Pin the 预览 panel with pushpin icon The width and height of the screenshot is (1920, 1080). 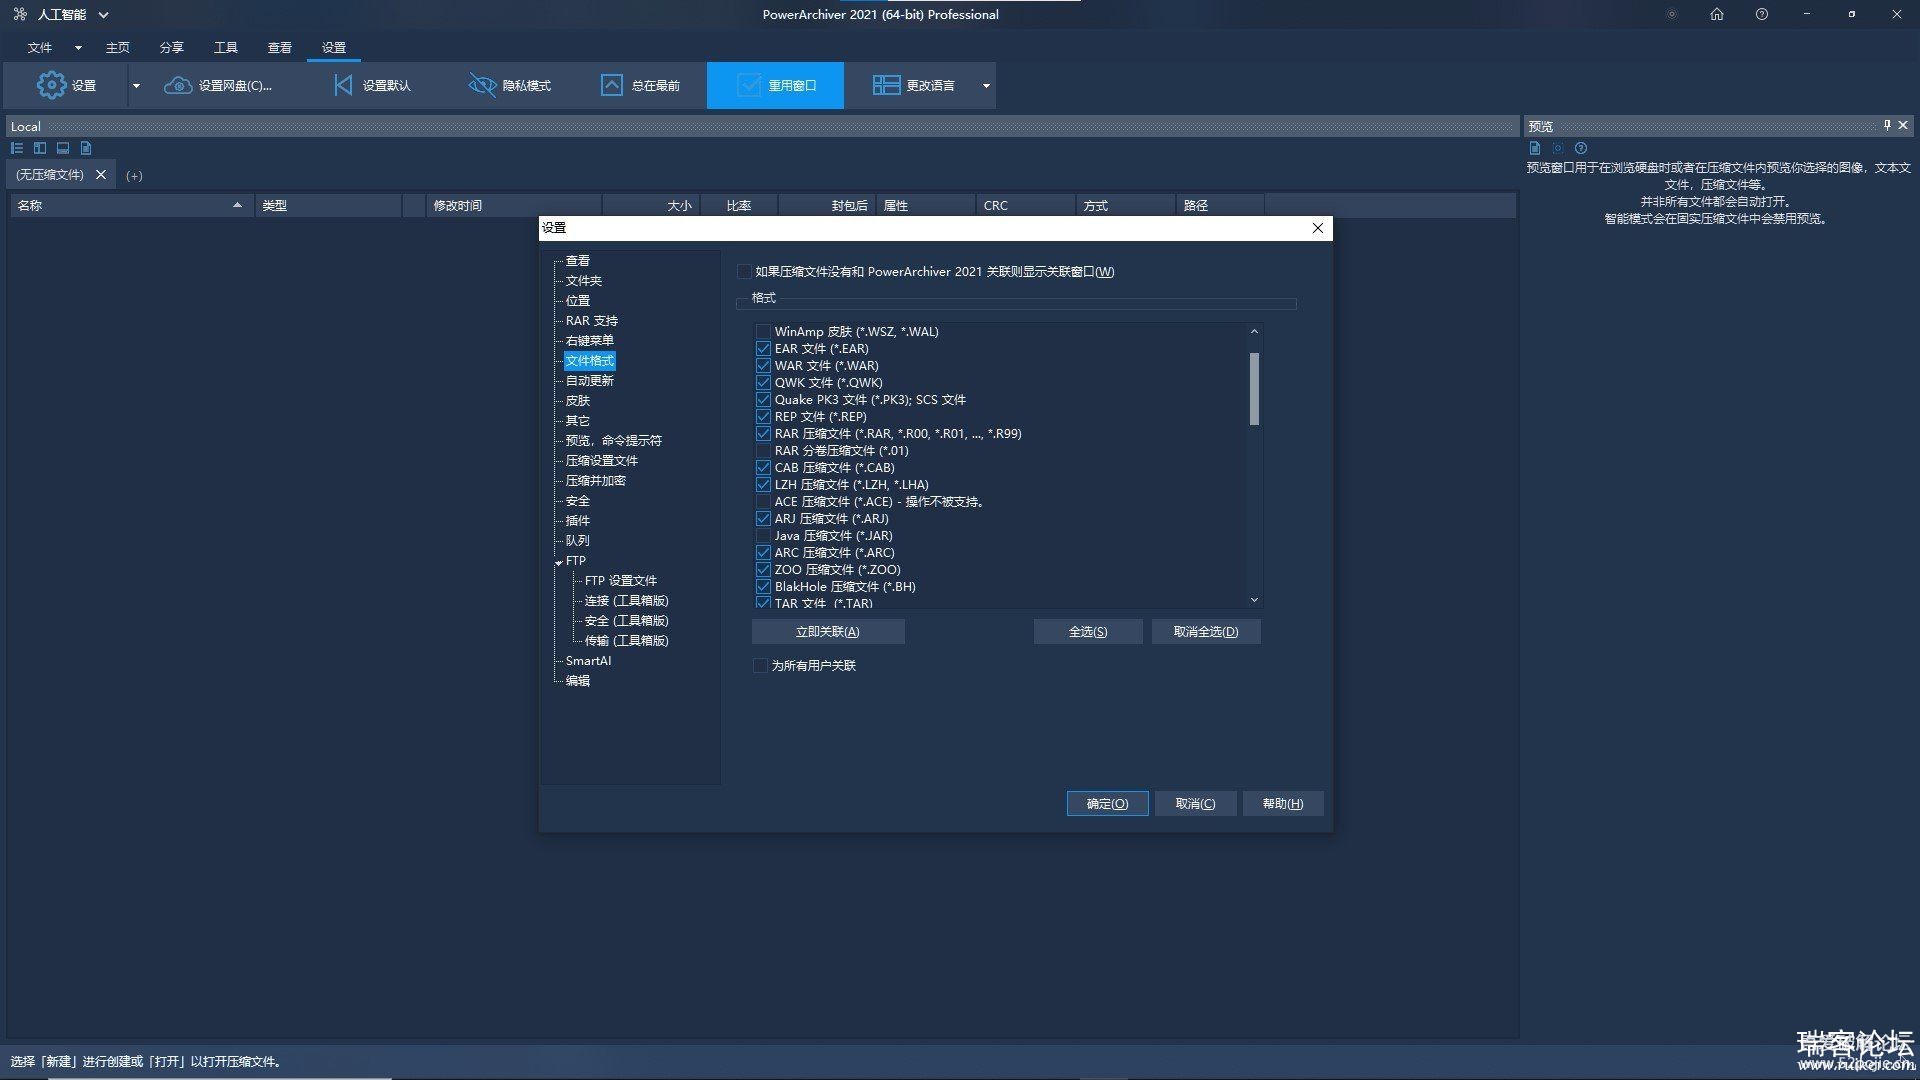1887,125
